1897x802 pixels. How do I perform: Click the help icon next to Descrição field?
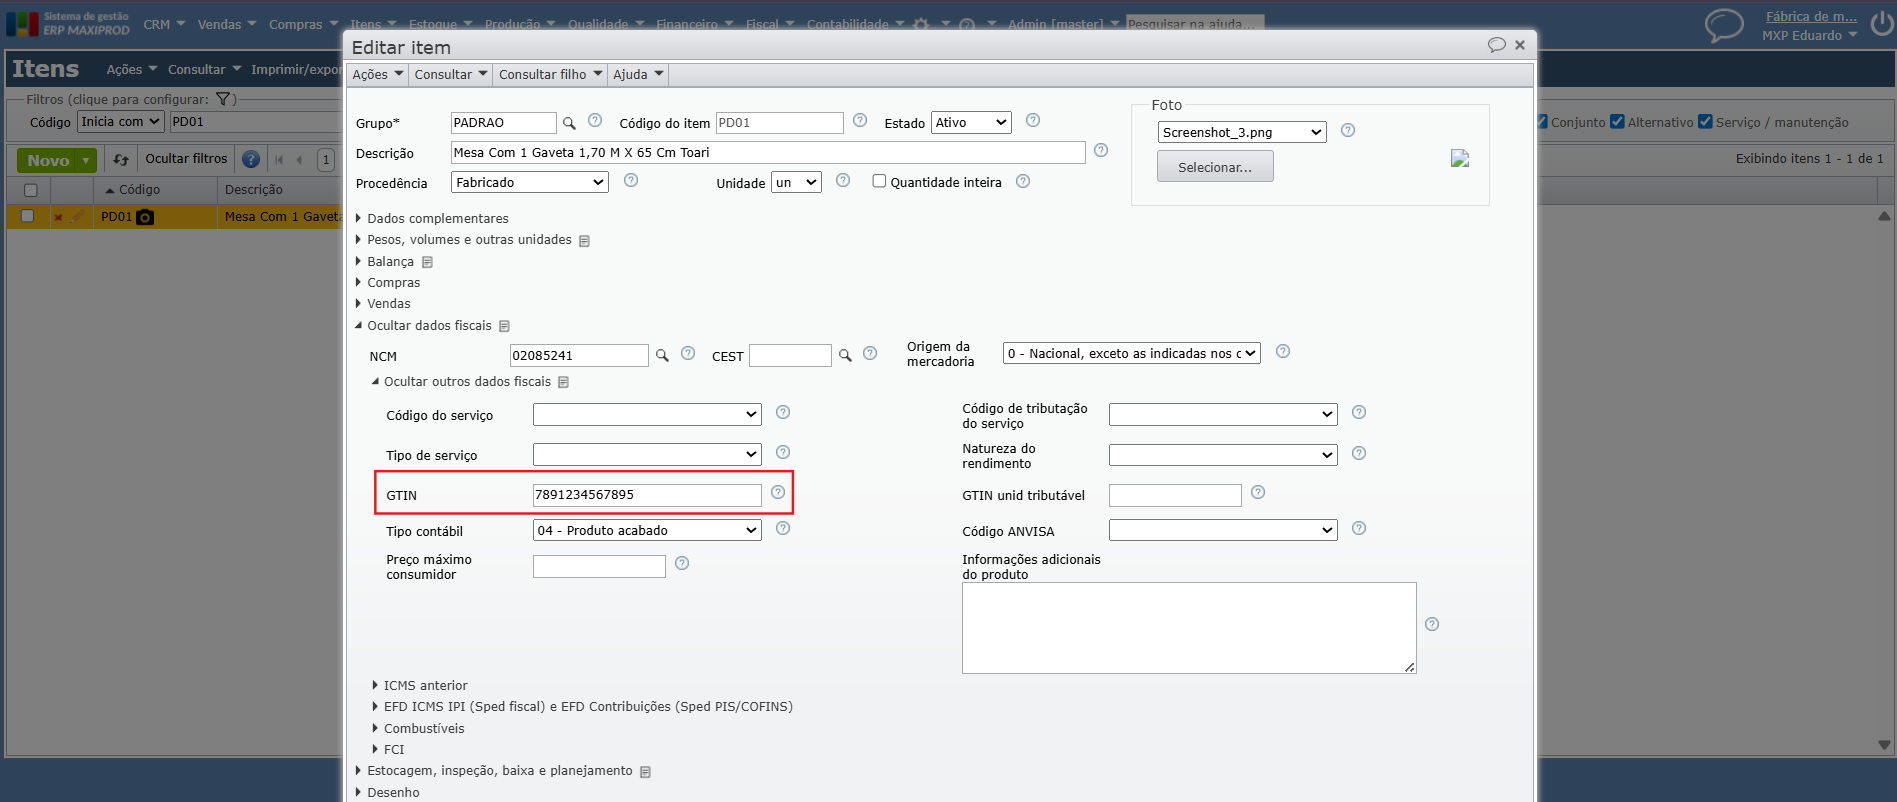pos(1101,150)
